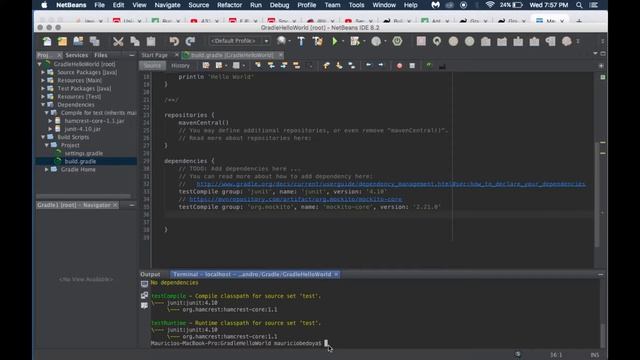Click the Profile Project toolbar icon

pos(376,41)
